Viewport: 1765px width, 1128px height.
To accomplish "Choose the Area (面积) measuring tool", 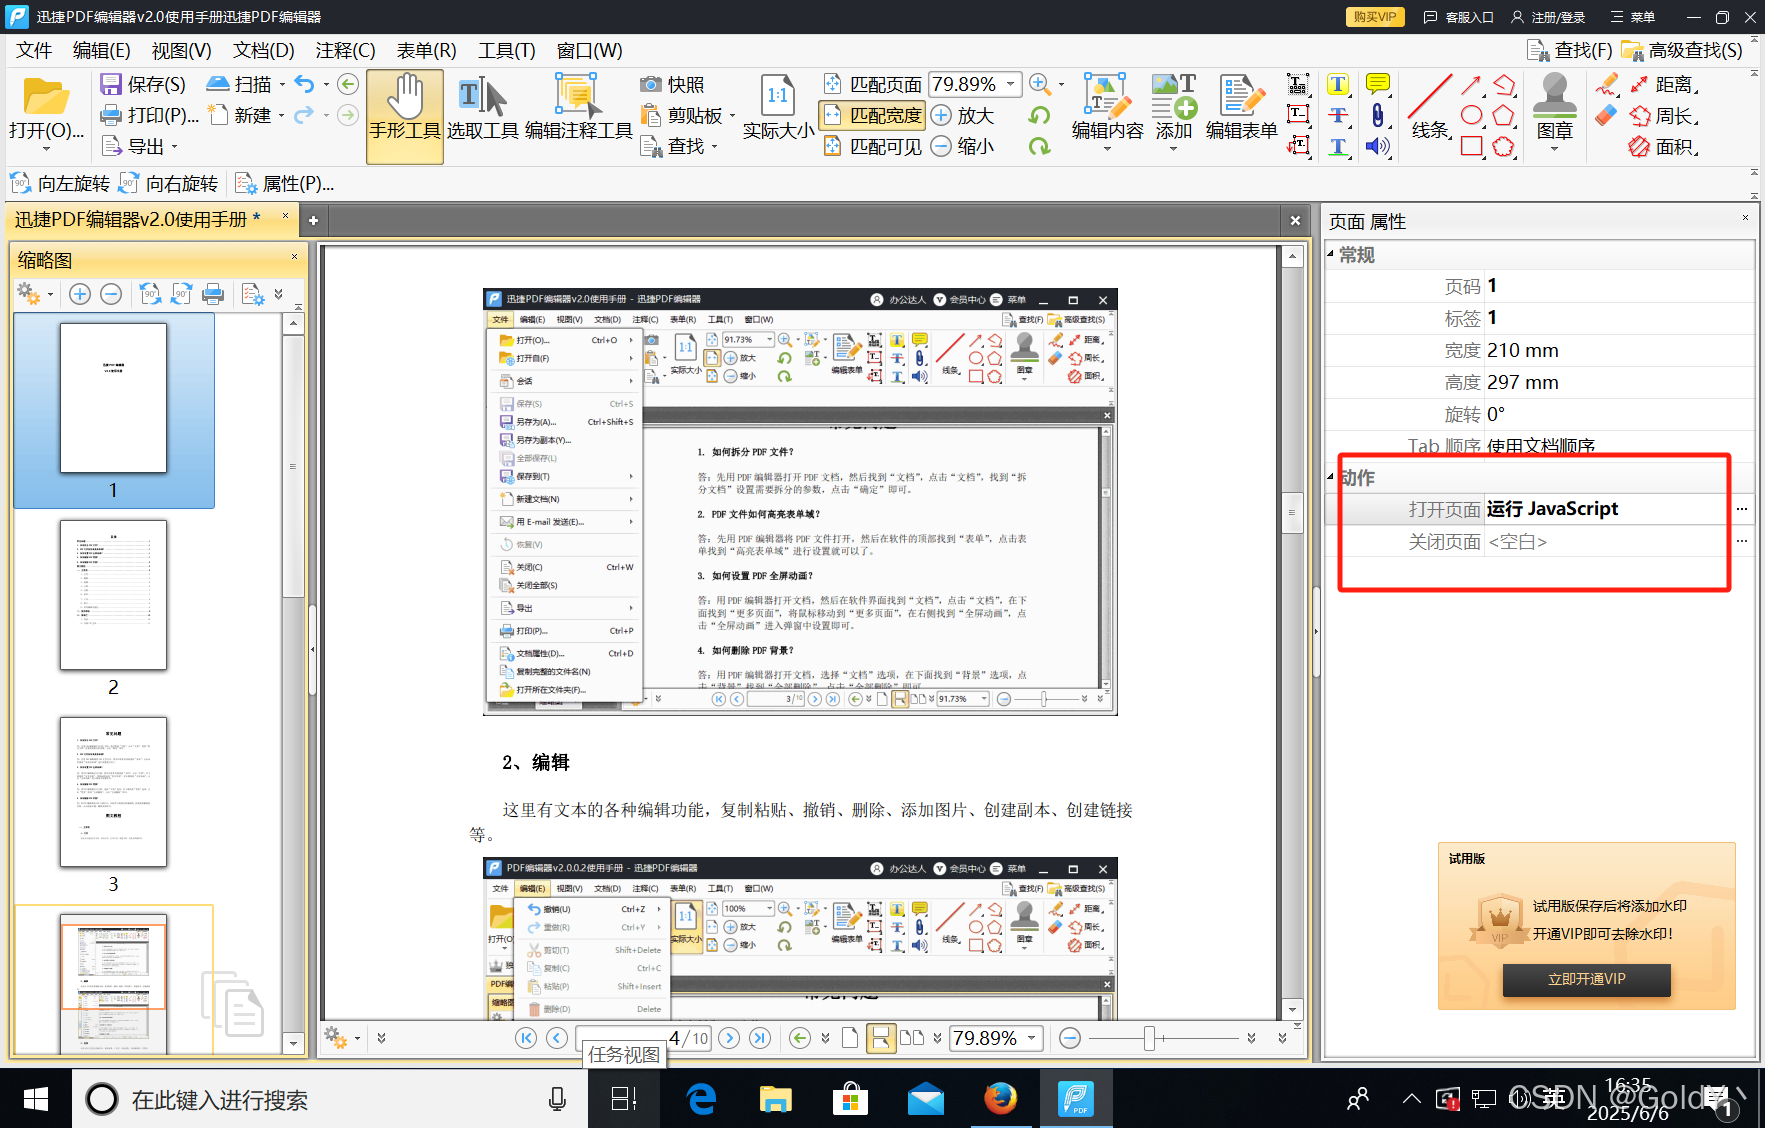I will (x=1665, y=147).
